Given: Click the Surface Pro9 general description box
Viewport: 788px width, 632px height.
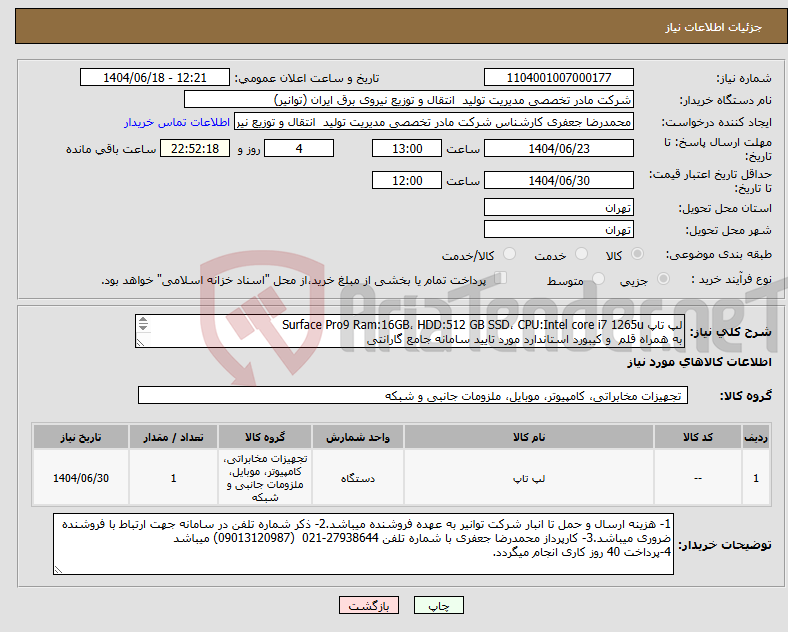Looking at the screenshot, I should pos(410,331).
